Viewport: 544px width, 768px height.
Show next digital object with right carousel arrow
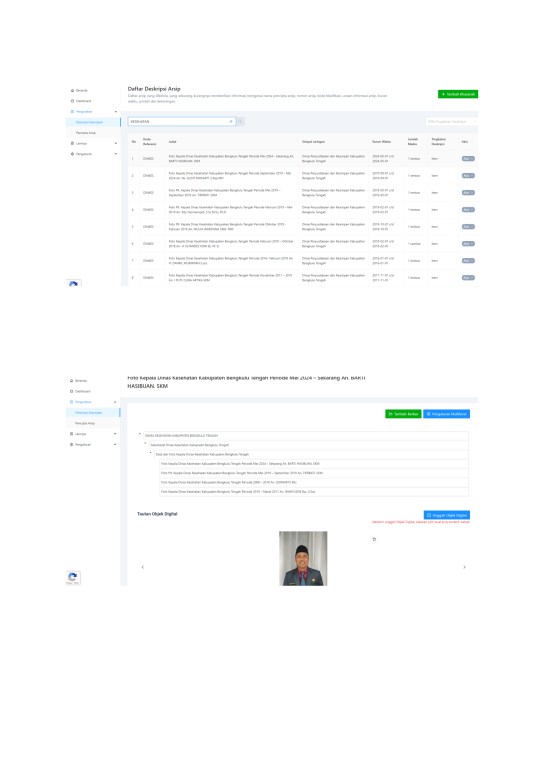[464, 567]
